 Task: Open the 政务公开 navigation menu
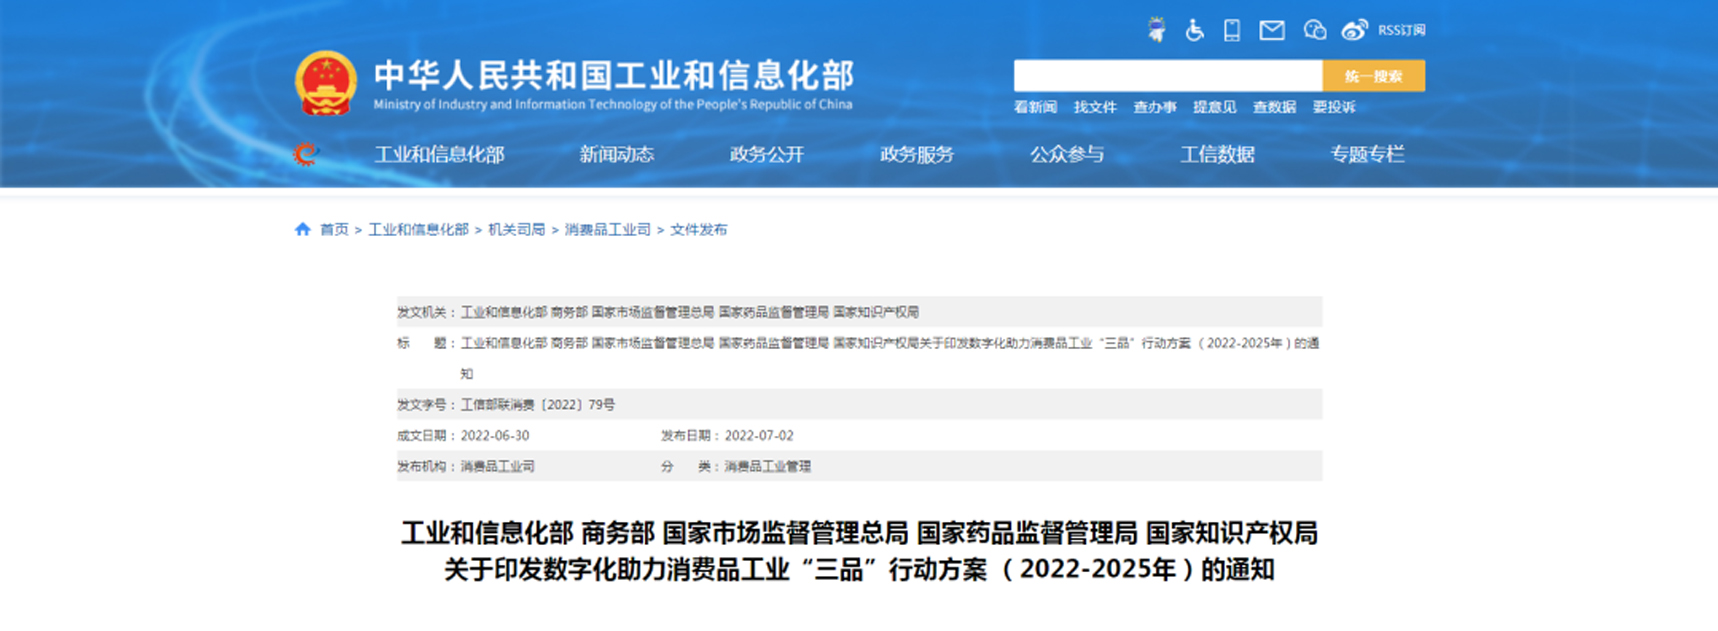[766, 154]
